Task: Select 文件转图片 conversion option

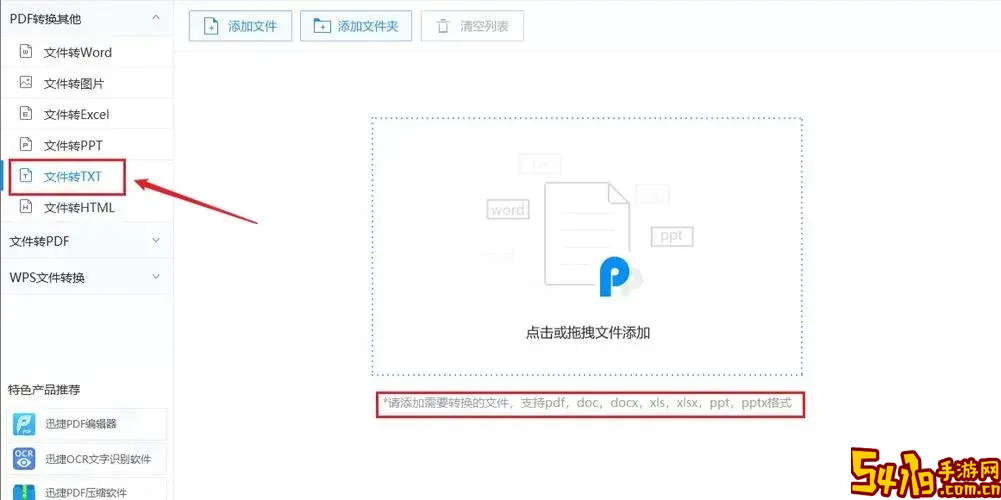Action: (87, 83)
